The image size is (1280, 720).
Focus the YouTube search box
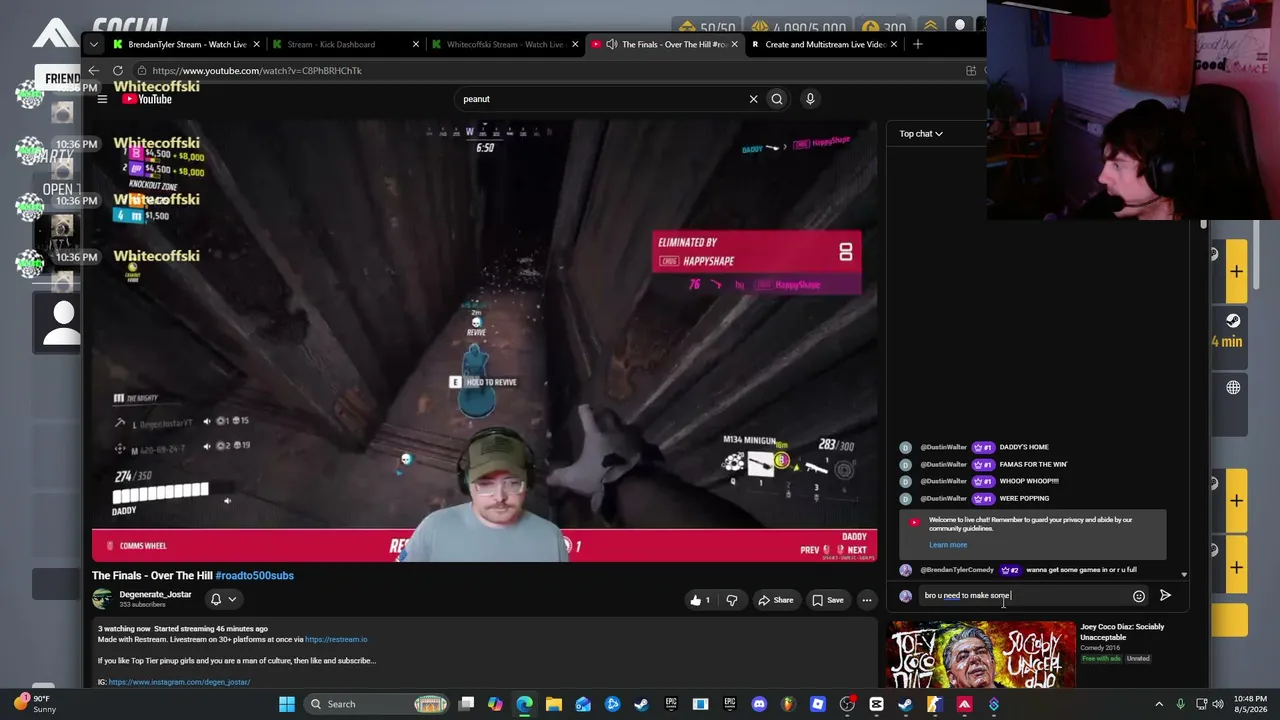pyautogui.click(x=602, y=99)
